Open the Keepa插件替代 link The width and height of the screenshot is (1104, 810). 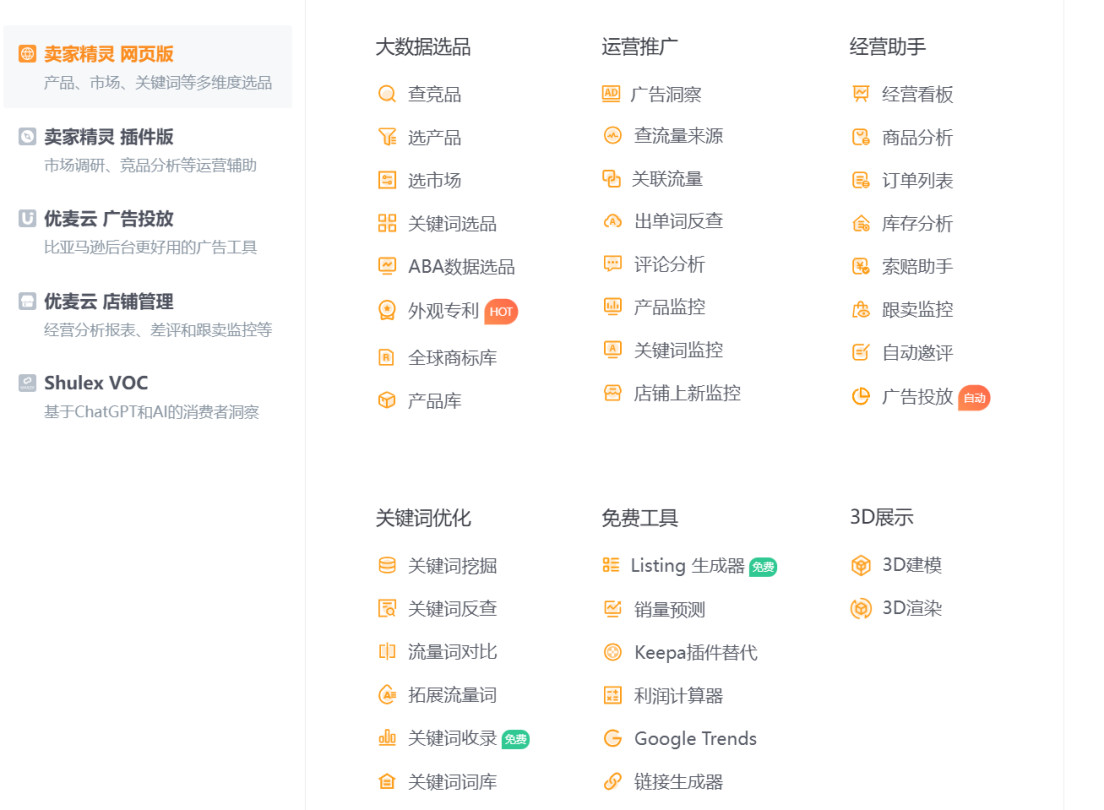tap(696, 652)
